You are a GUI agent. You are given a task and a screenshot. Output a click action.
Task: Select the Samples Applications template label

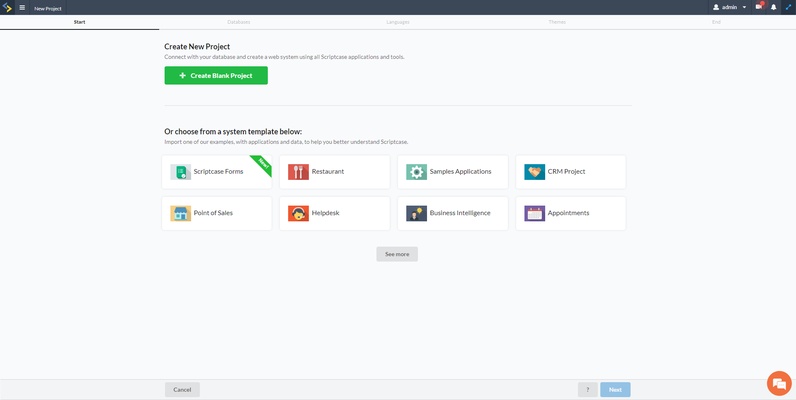[x=460, y=172]
